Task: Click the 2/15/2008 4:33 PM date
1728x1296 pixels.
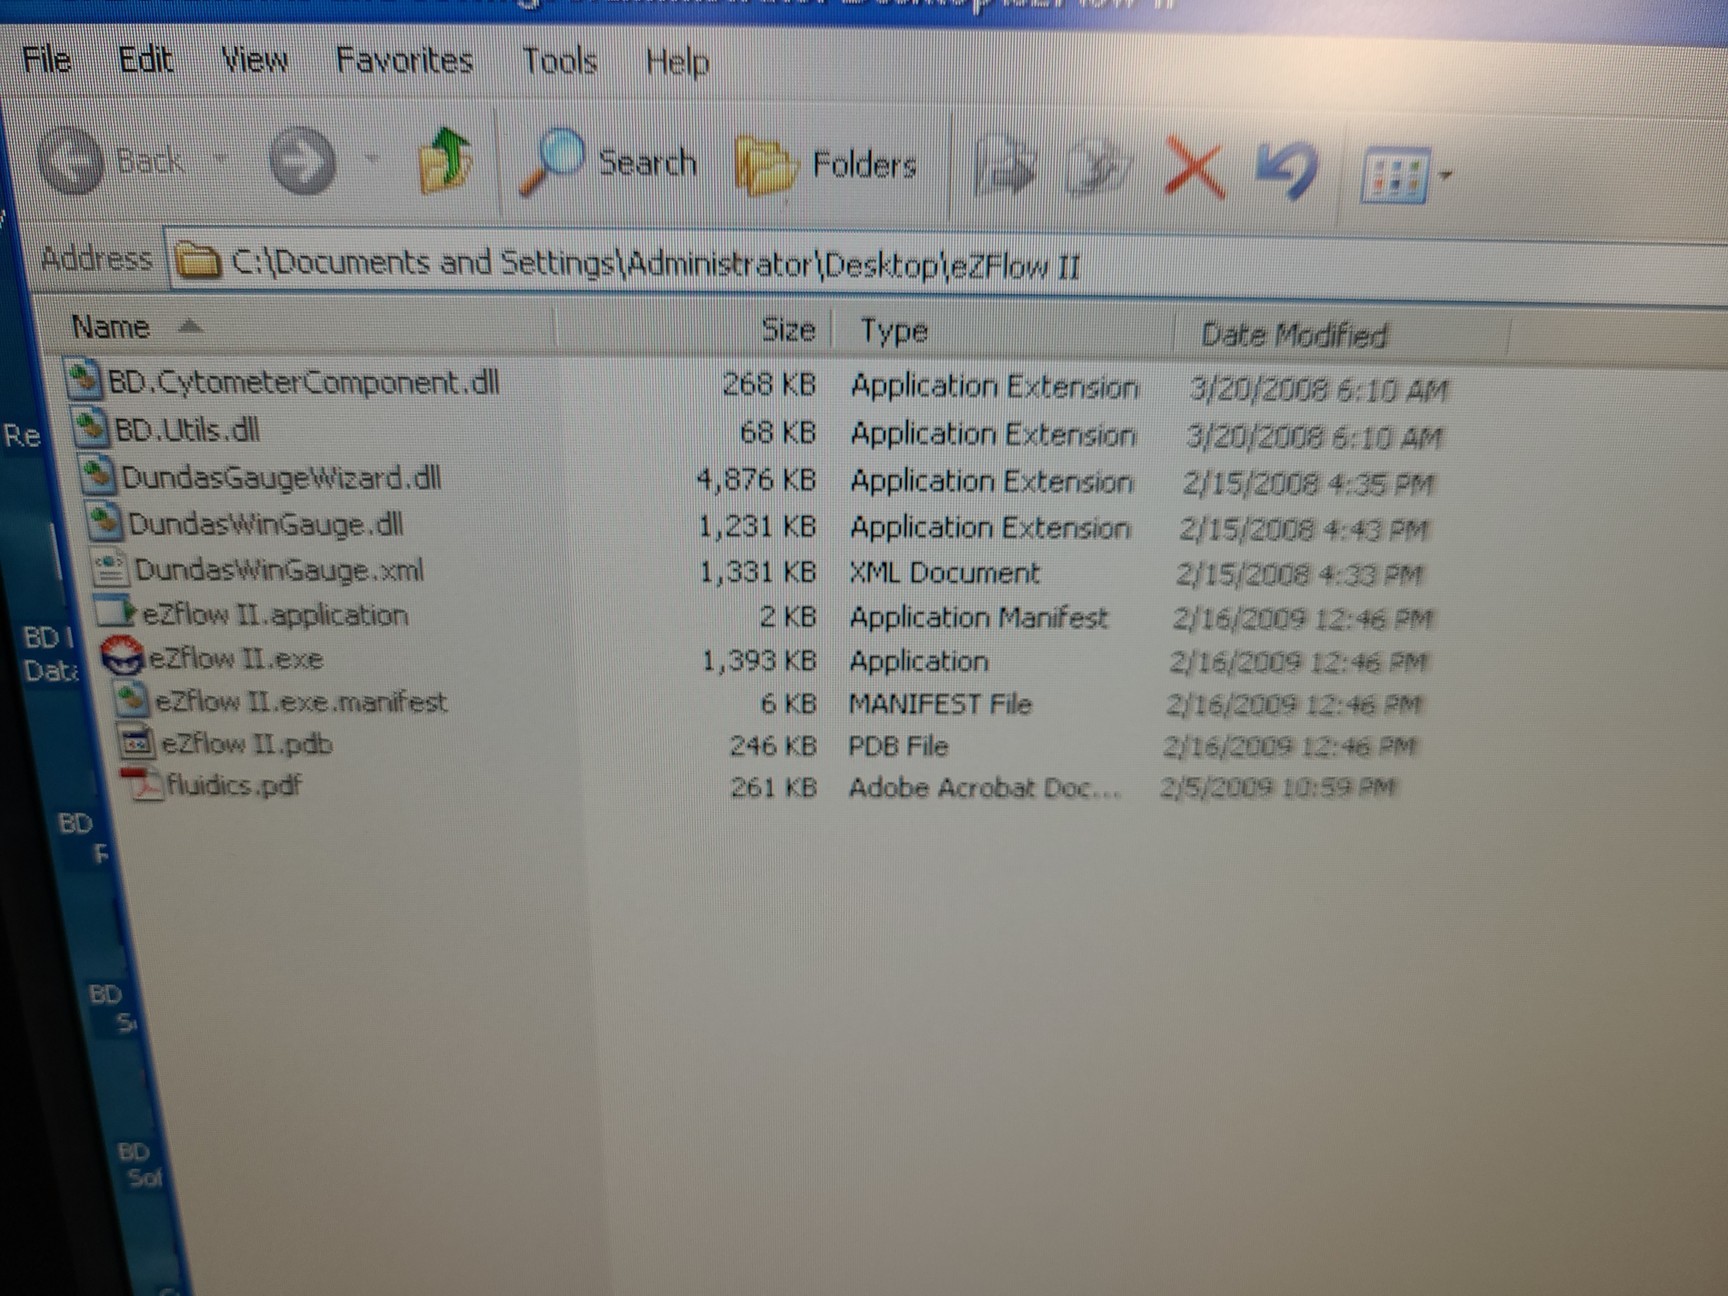Action: point(1299,574)
